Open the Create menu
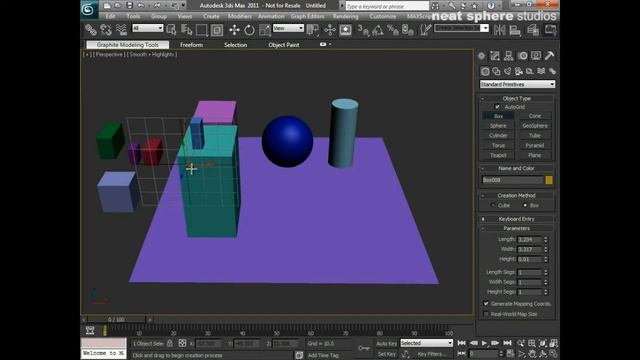Viewport: 640px width, 360px height. point(211,17)
